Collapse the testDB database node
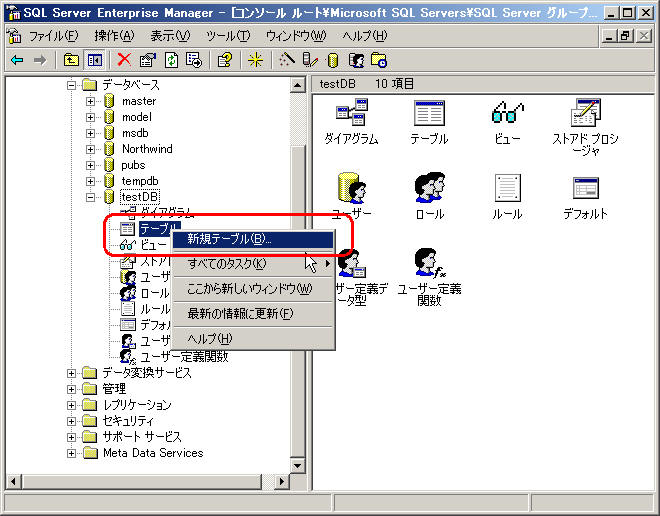The width and height of the screenshot is (660, 516). coord(91,197)
